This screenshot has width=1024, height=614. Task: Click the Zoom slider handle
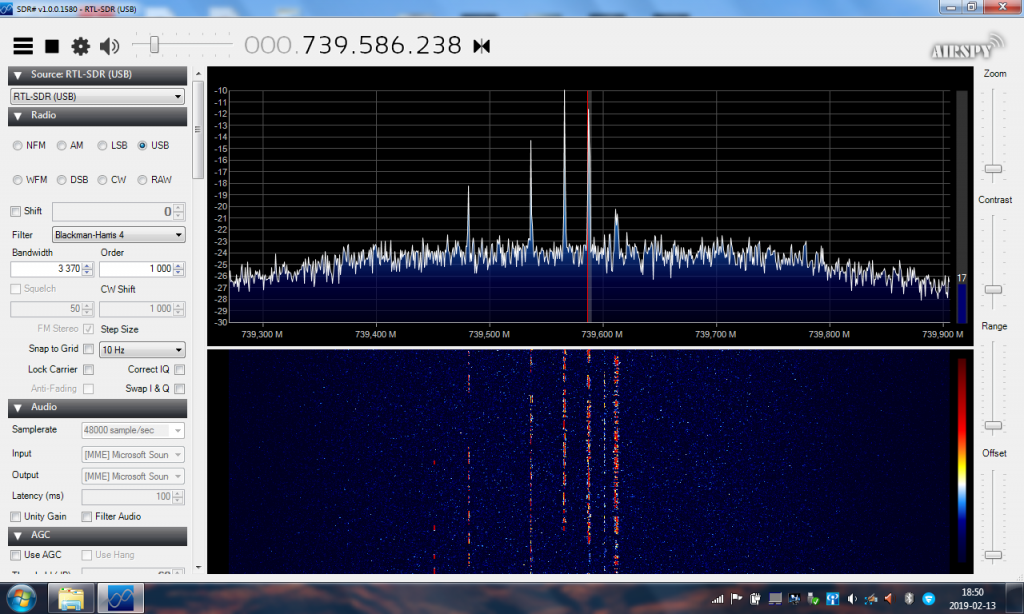click(993, 169)
